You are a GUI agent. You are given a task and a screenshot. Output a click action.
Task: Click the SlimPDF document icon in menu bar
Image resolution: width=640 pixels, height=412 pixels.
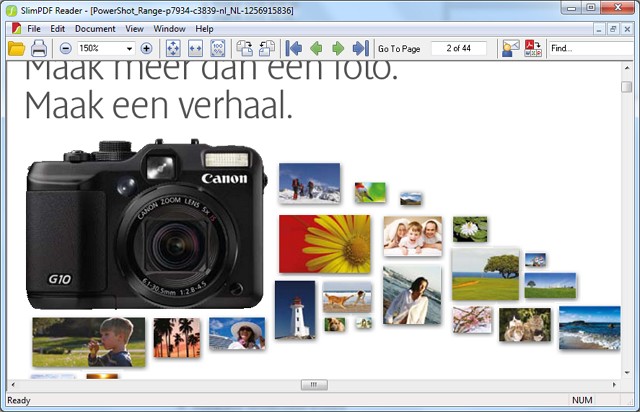16,29
